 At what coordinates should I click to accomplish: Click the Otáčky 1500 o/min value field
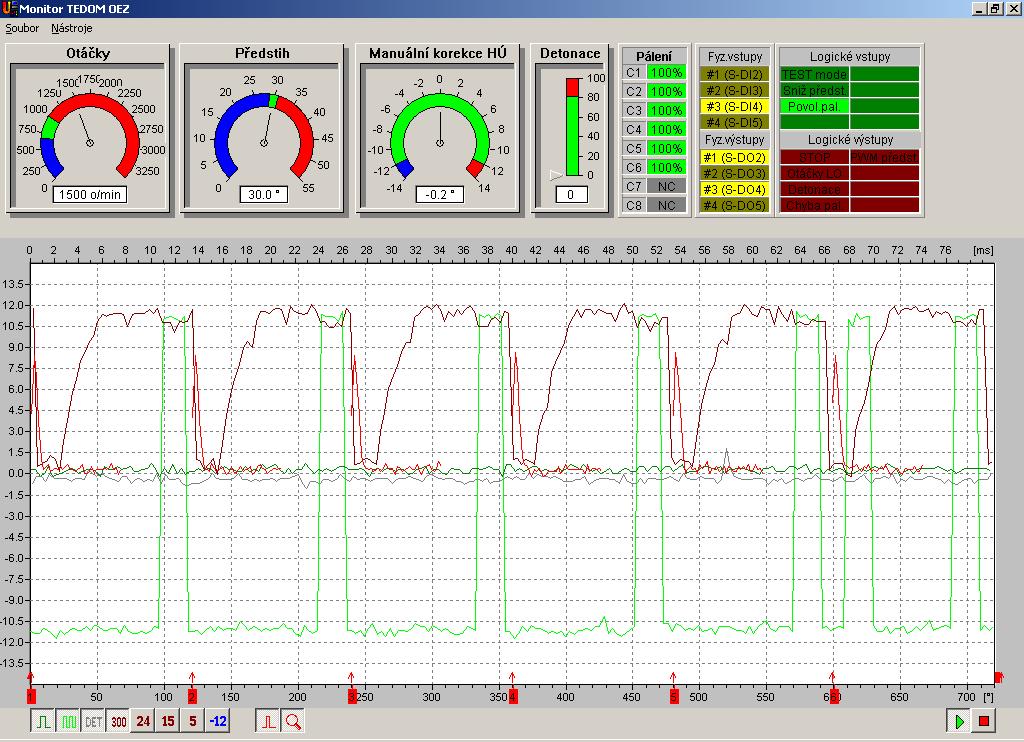[x=90, y=194]
